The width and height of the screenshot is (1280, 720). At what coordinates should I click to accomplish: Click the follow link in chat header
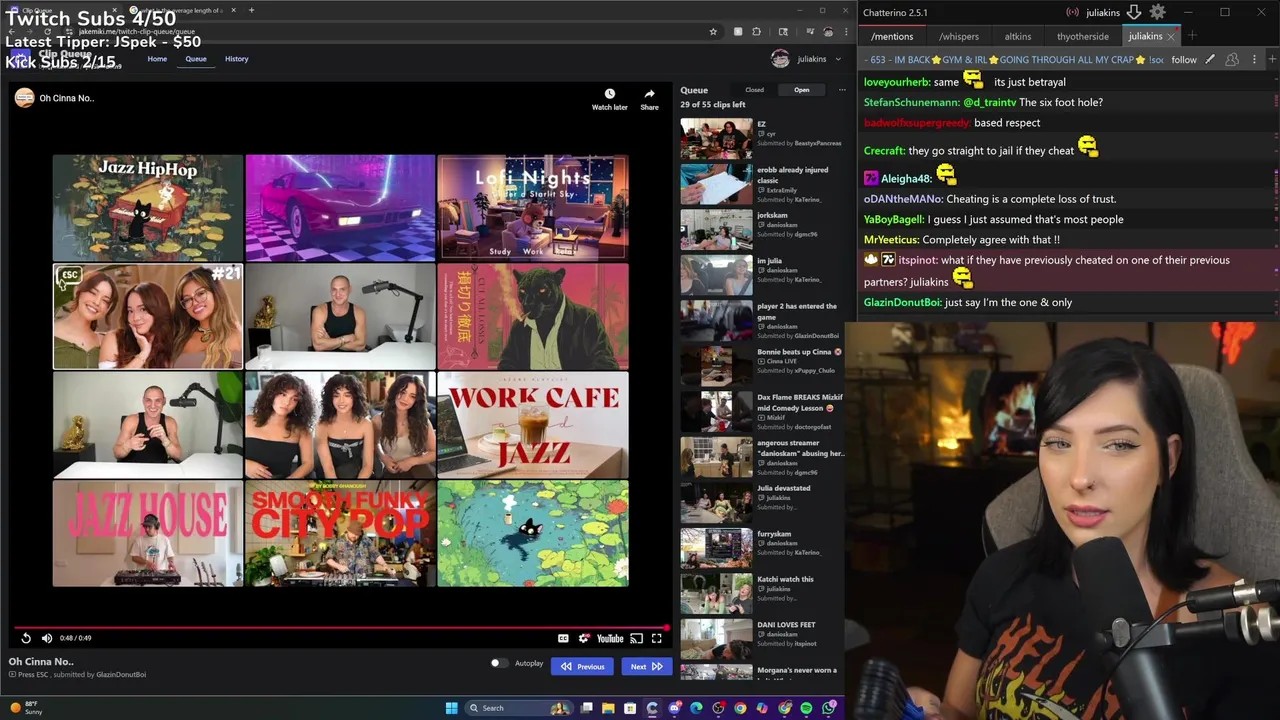[x=1184, y=60]
